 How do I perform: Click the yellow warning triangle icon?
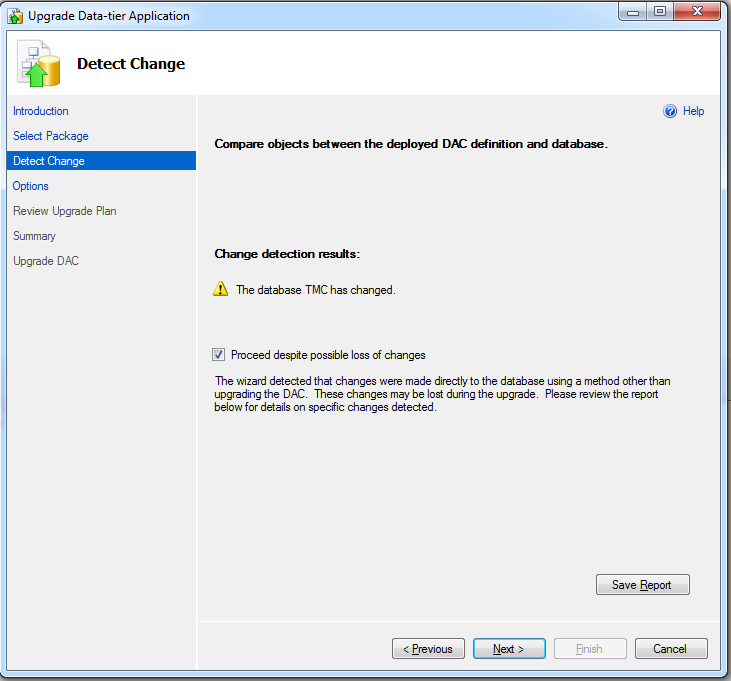(221, 289)
